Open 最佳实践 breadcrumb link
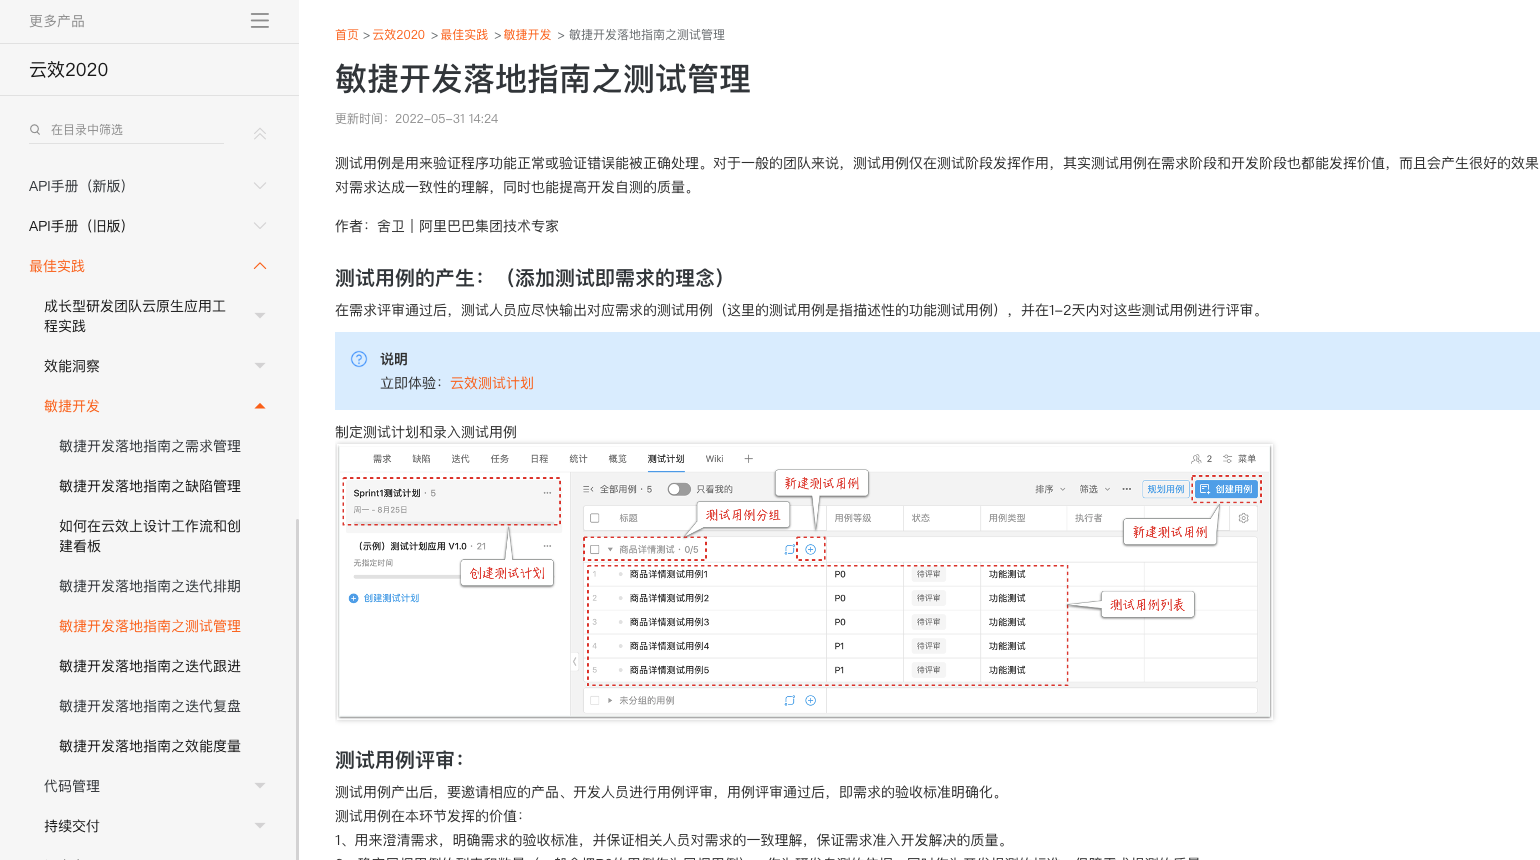Viewport: 1540px width, 860px height. pyautogui.click(x=464, y=35)
